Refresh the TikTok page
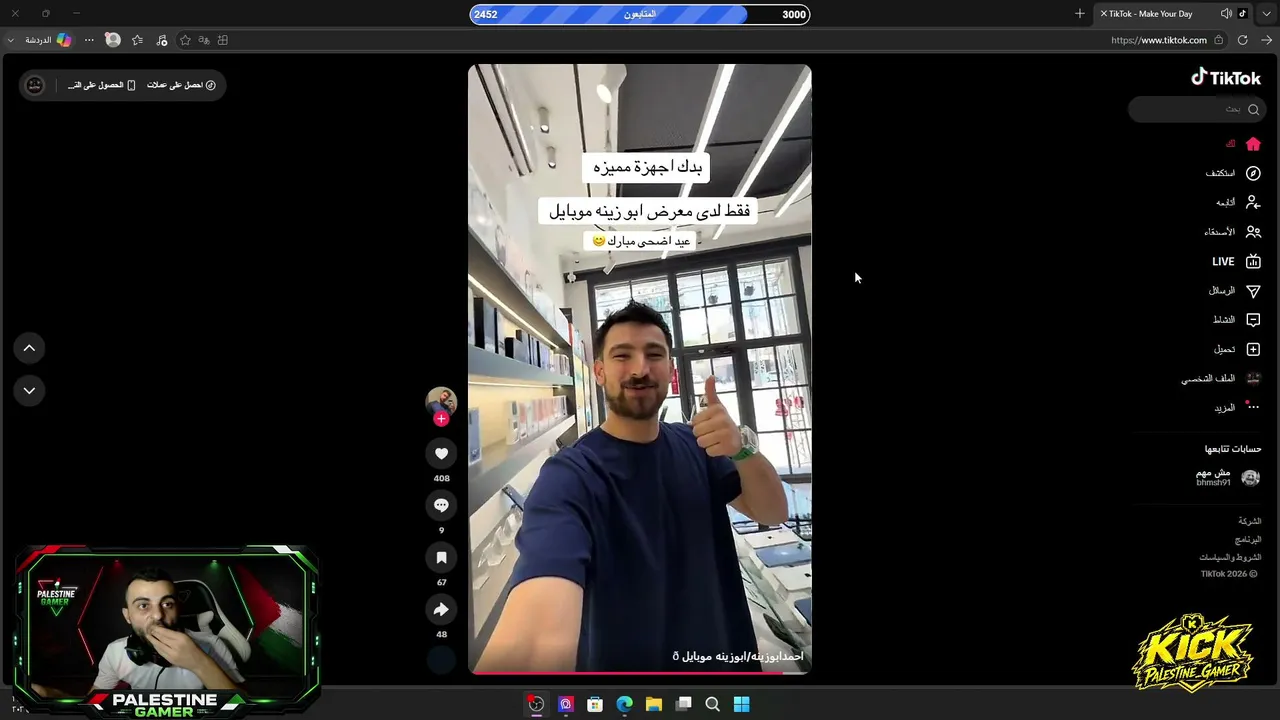Viewport: 1280px width, 720px height. click(x=1243, y=40)
